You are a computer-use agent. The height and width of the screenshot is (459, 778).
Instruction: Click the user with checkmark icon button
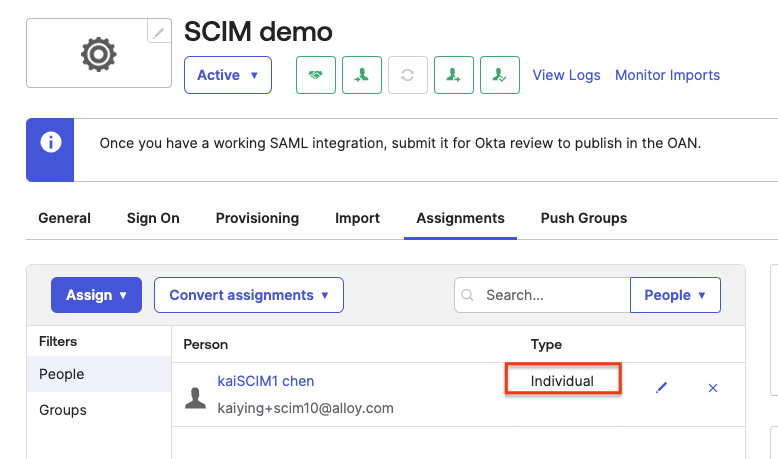coord(500,75)
